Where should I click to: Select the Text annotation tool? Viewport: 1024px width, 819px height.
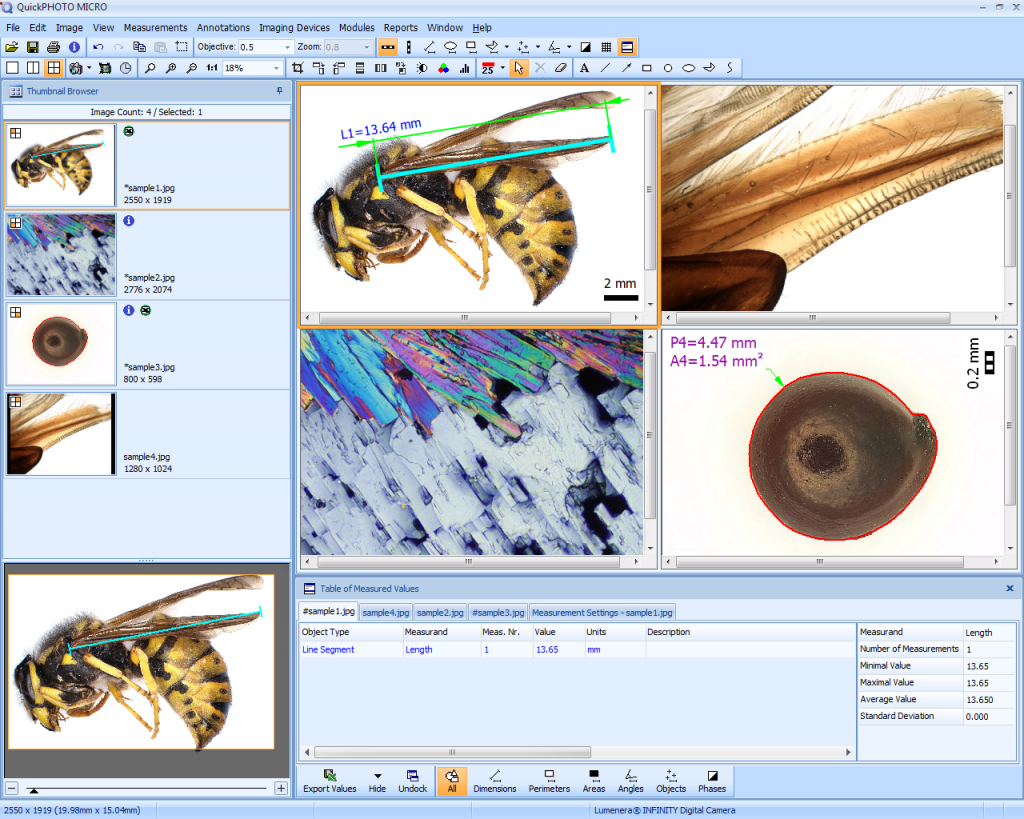[x=585, y=68]
